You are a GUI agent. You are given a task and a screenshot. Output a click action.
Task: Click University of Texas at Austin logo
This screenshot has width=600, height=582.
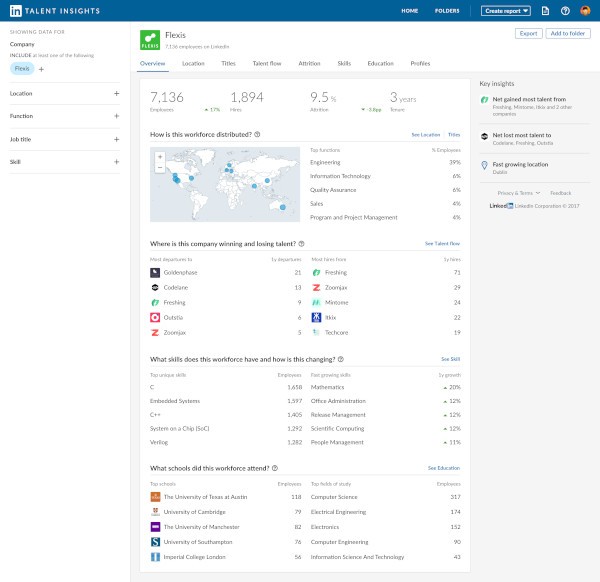point(155,497)
